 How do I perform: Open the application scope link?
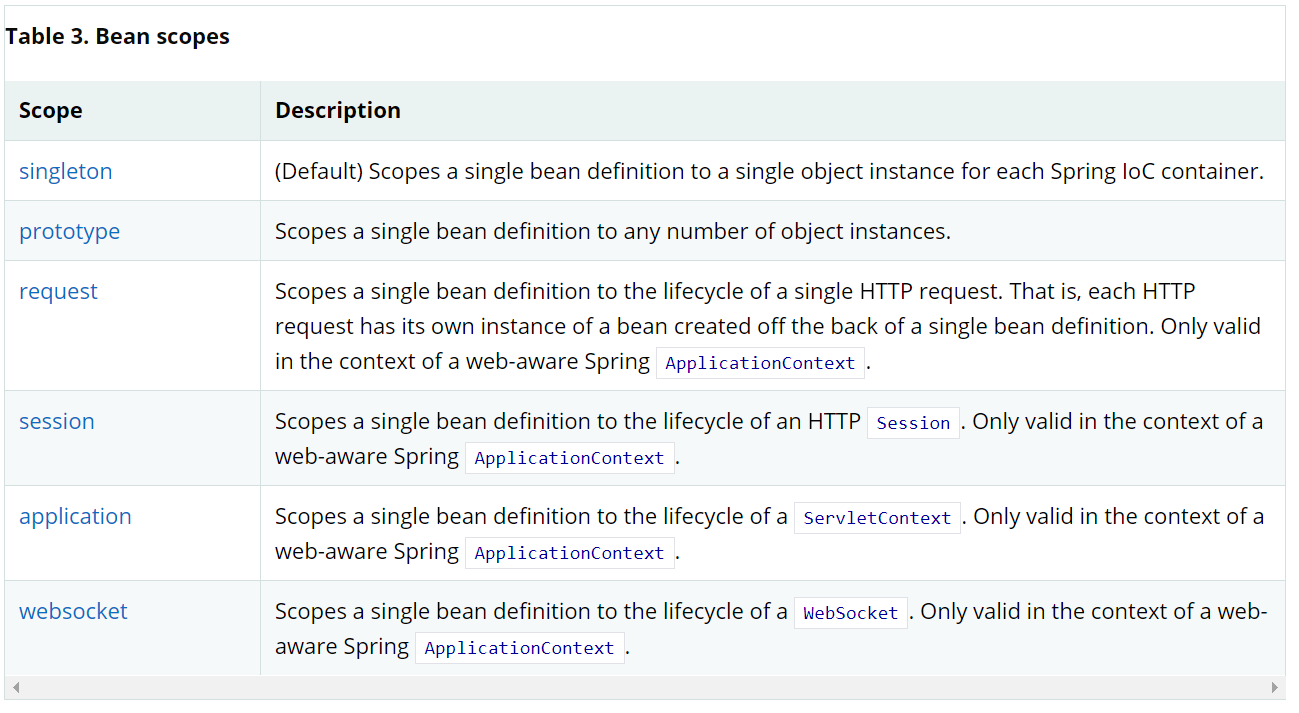[x=75, y=516]
